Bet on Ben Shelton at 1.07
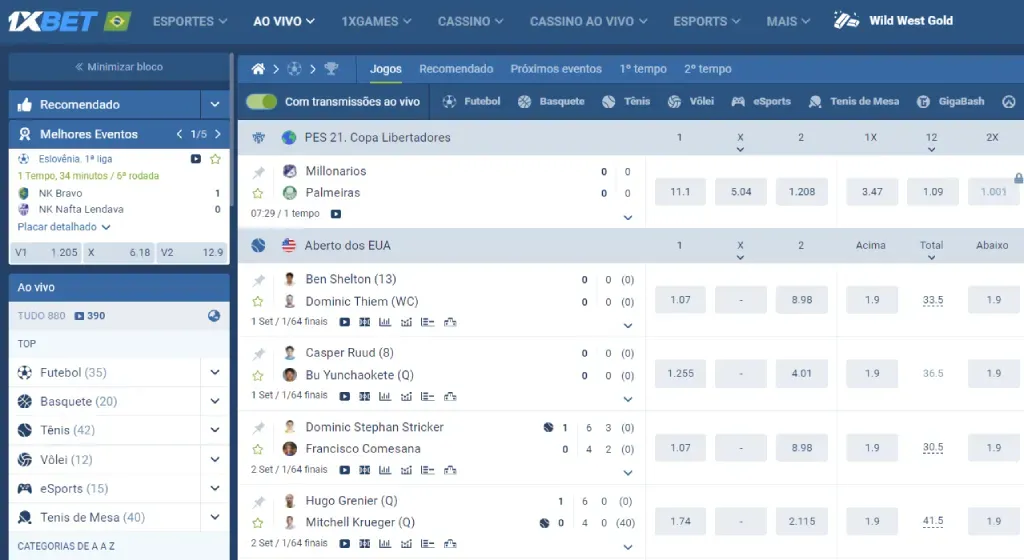 (680, 300)
